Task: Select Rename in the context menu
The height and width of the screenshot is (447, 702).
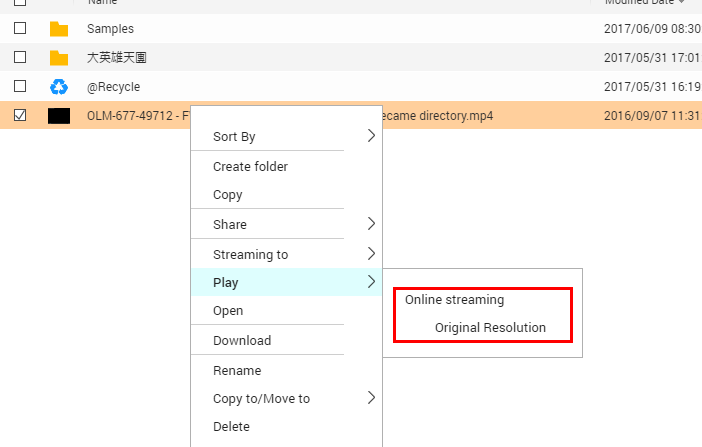Action: click(237, 371)
